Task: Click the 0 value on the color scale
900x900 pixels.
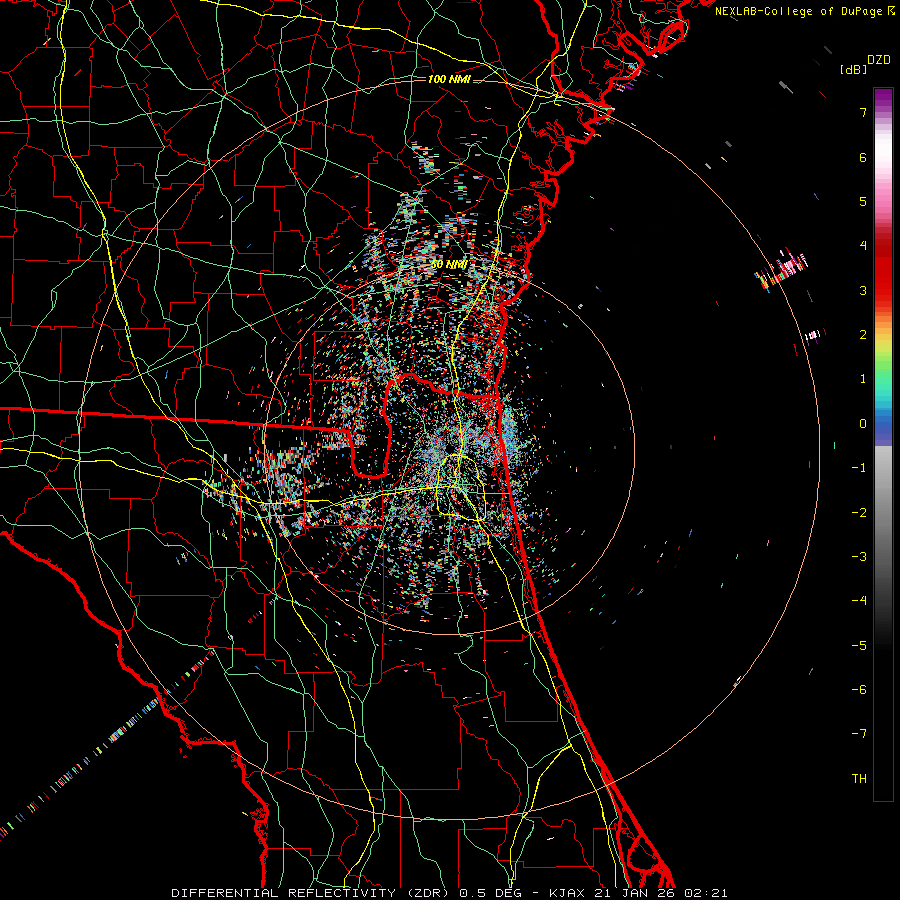Action: click(863, 424)
